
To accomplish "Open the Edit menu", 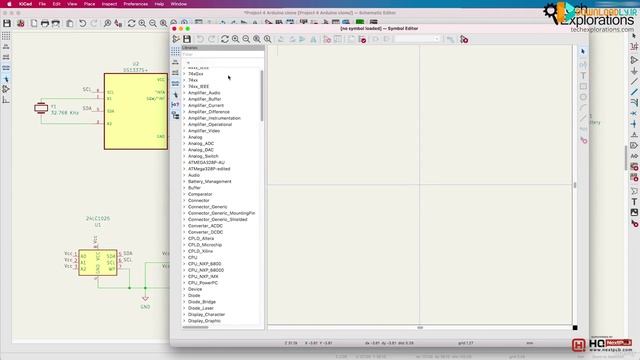I will [56, 4].
